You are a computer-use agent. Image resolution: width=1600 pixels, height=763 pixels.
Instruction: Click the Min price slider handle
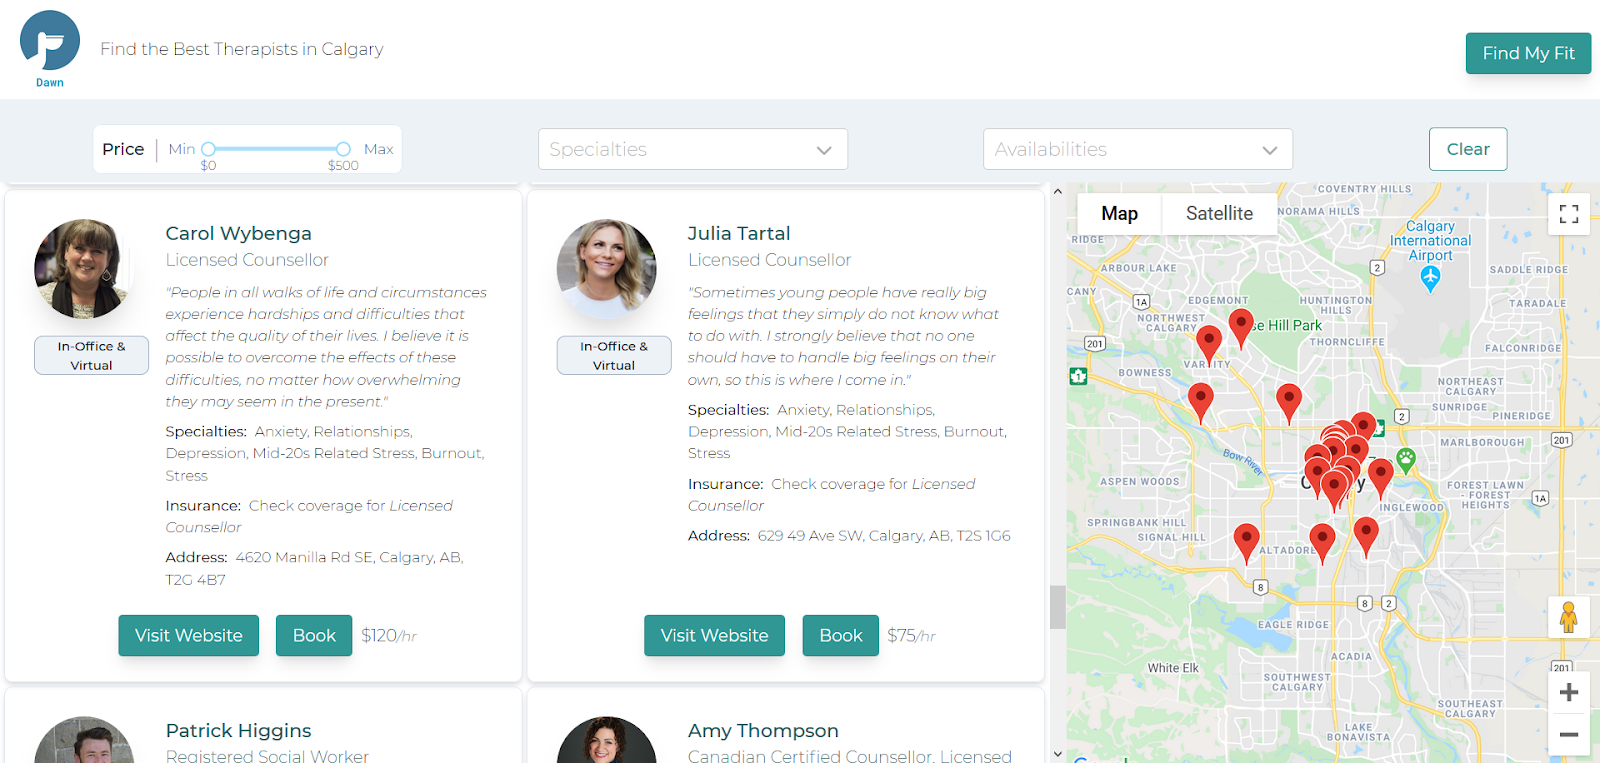coord(208,149)
